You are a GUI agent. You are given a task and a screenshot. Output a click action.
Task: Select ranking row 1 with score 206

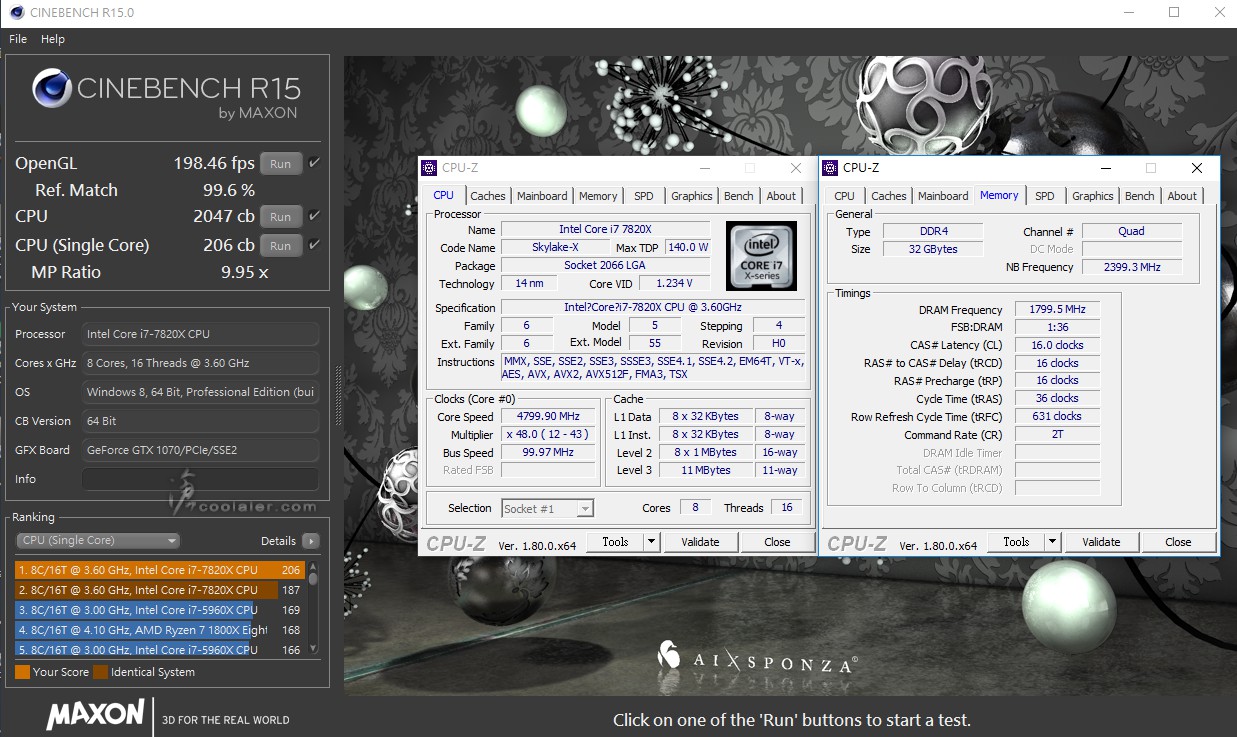pyautogui.click(x=160, y=570)
